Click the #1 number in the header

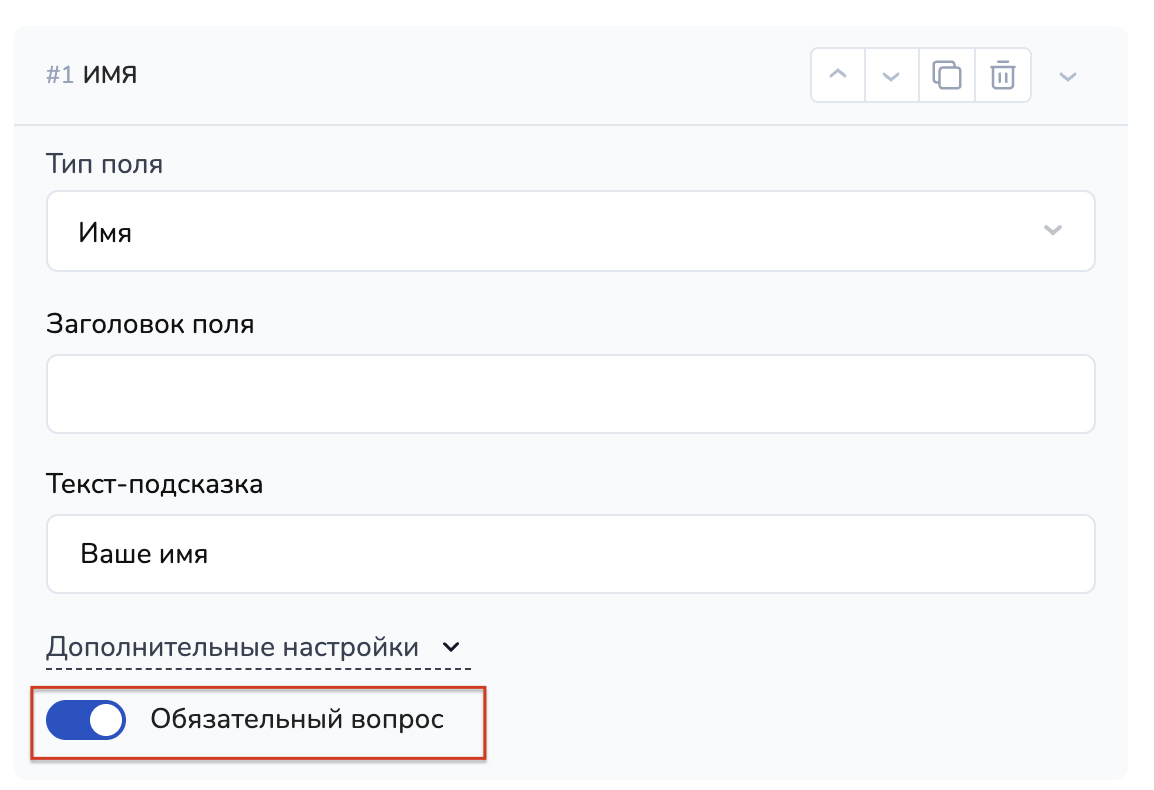click(60, 76)
